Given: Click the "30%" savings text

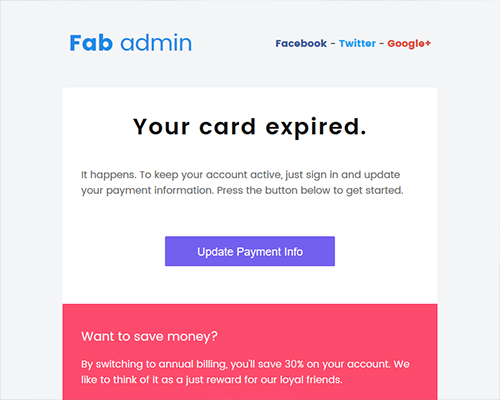Looking at the screenshot, I should coord(294,364).
